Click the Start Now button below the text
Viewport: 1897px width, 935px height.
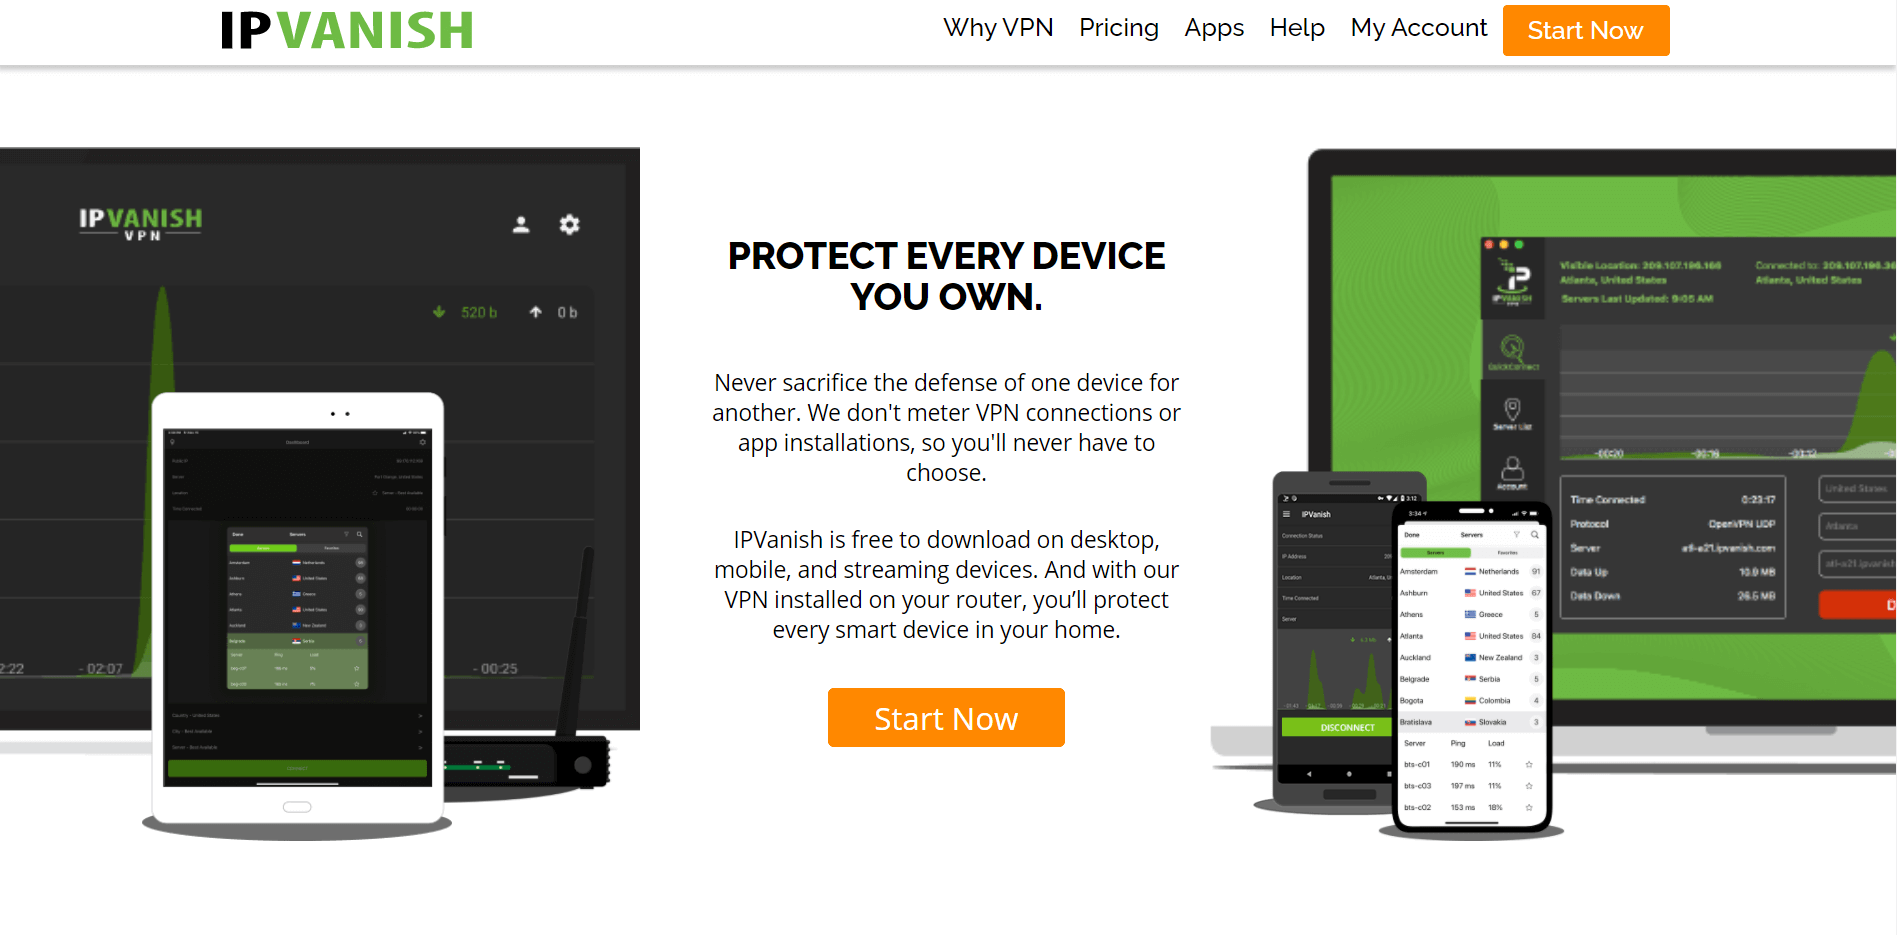click(x=946, y=718)
